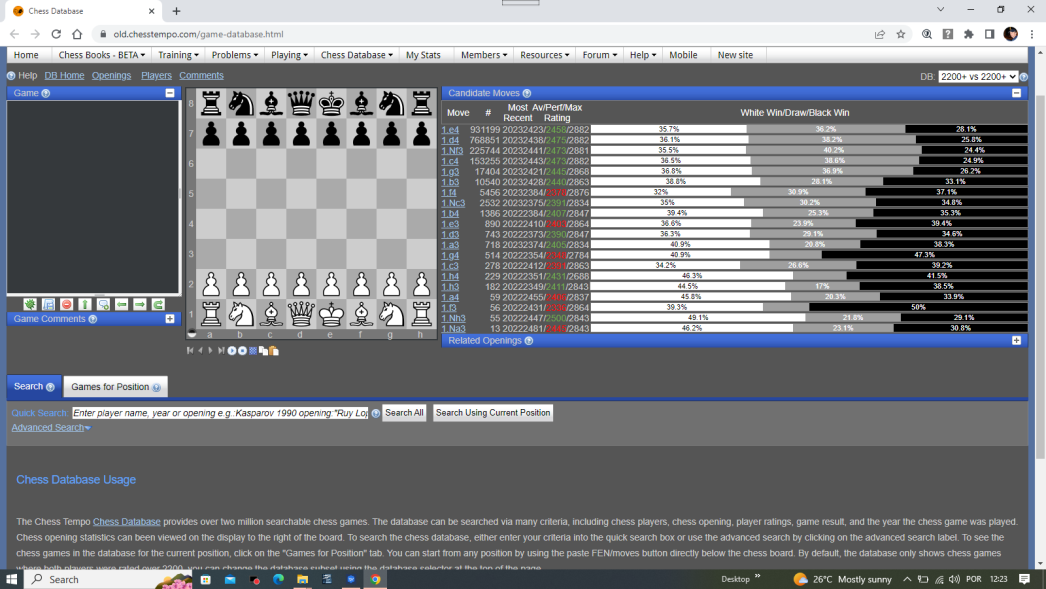1046x589 pixels.
Task: Open the Training menu
Action: click(178, 55)
